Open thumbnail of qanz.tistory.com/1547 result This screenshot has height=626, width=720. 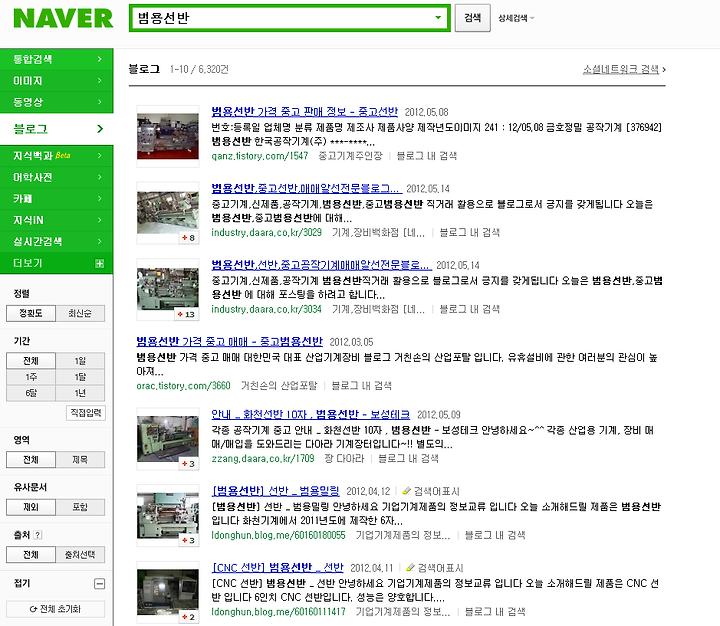click(x=168, y=136)
